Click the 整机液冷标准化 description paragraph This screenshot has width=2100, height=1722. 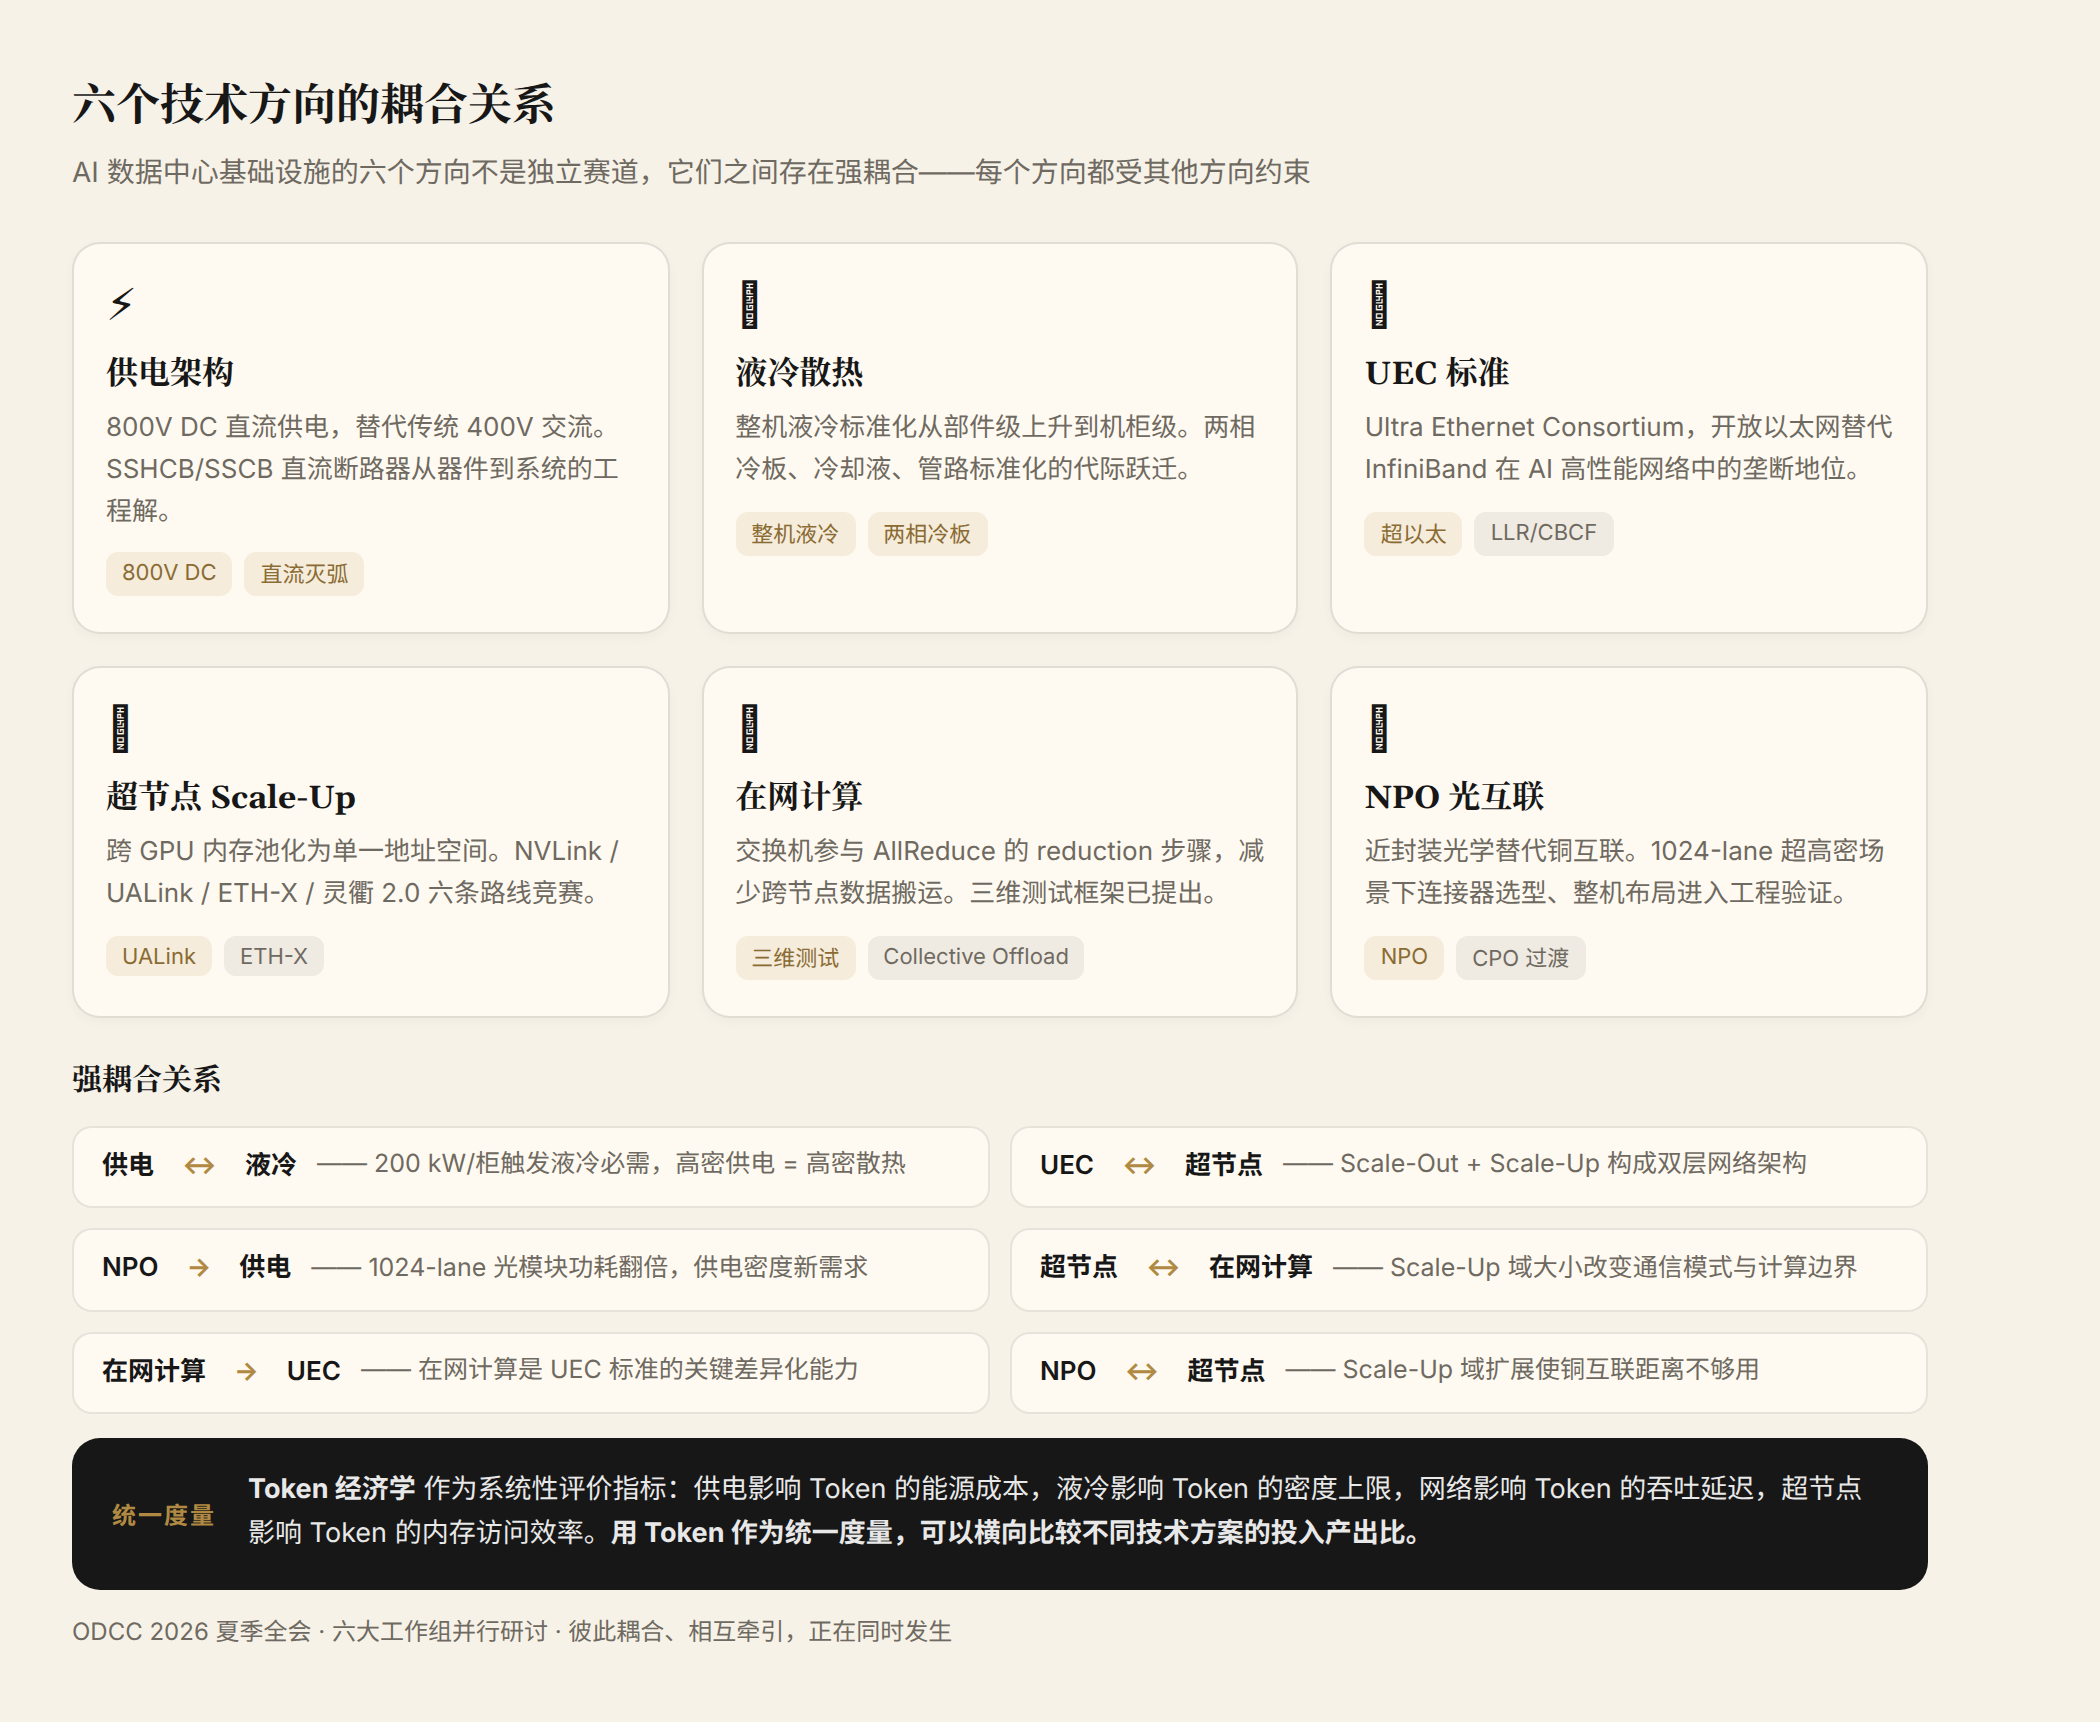pyautogui.click(x=996, y=448)
